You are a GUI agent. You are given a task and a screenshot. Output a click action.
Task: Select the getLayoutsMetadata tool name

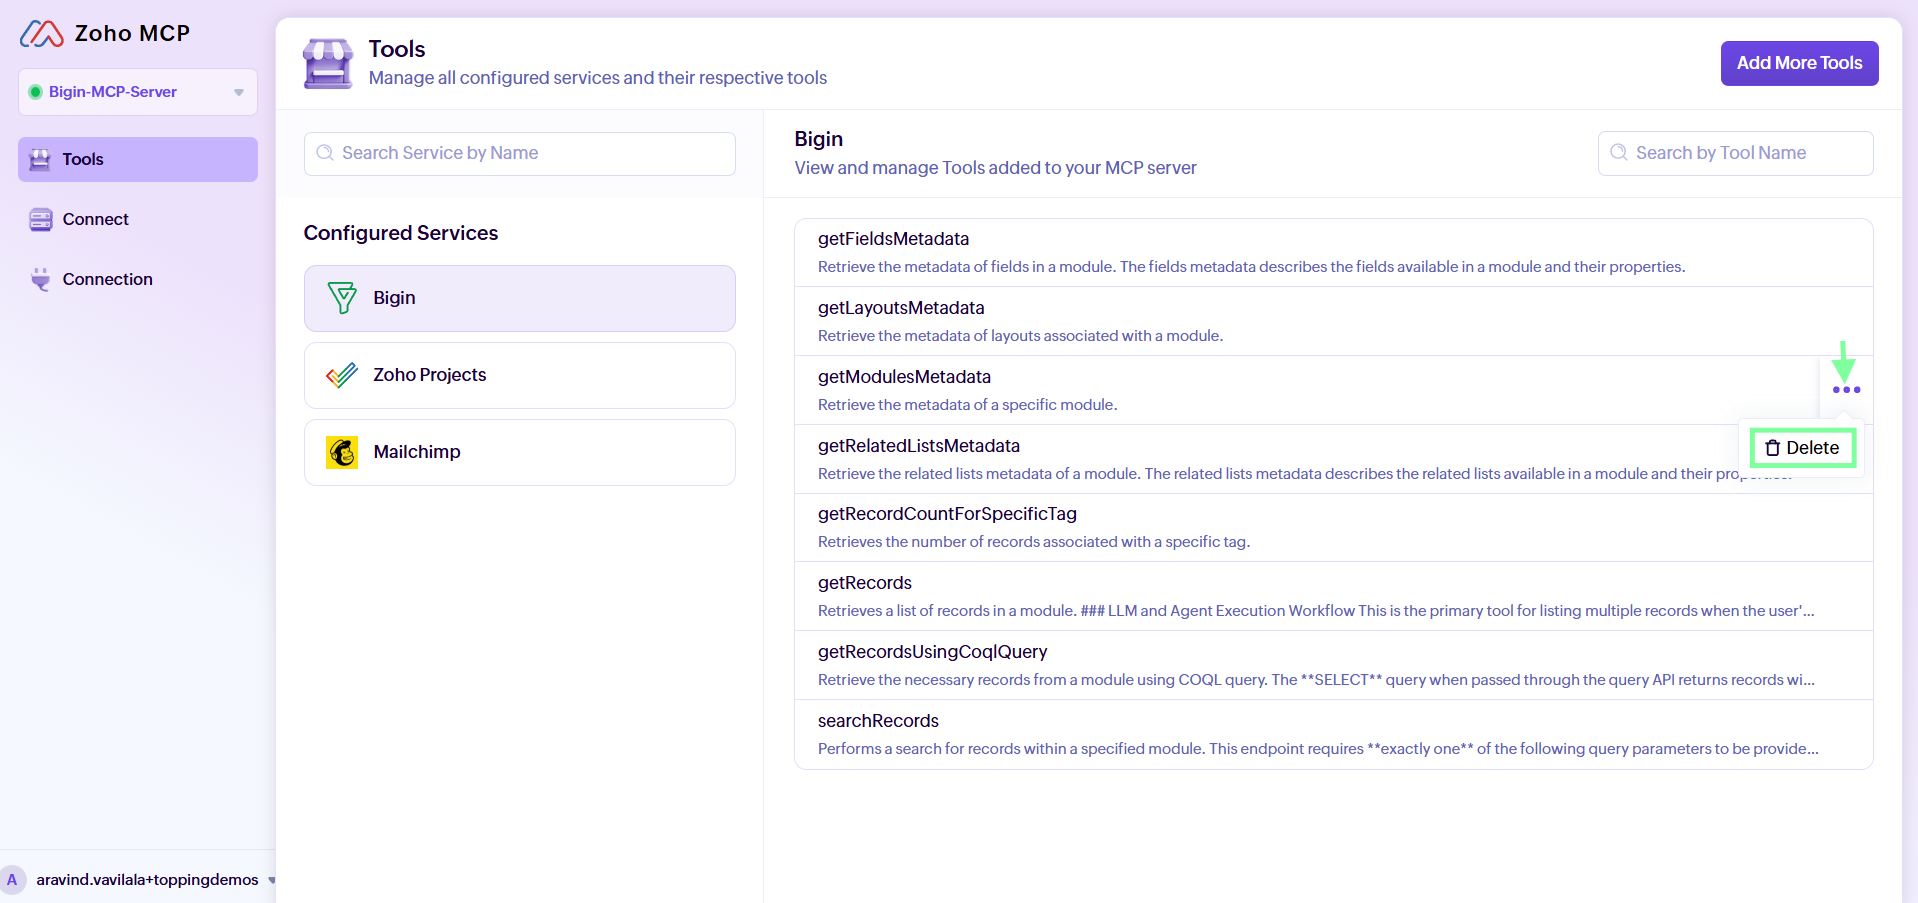point(901,308)
